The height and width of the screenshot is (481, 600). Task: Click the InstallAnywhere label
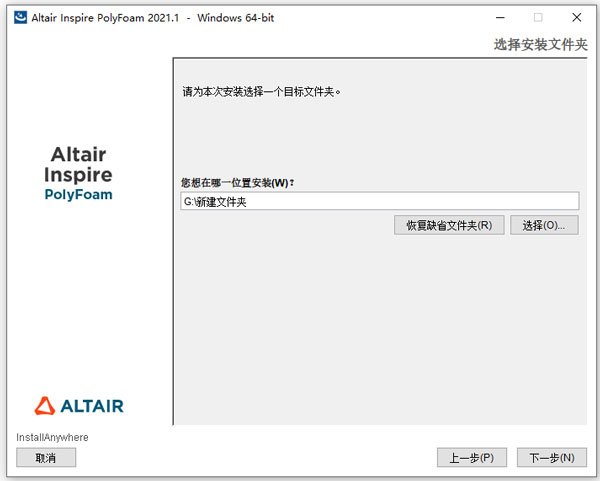(52, 437)
